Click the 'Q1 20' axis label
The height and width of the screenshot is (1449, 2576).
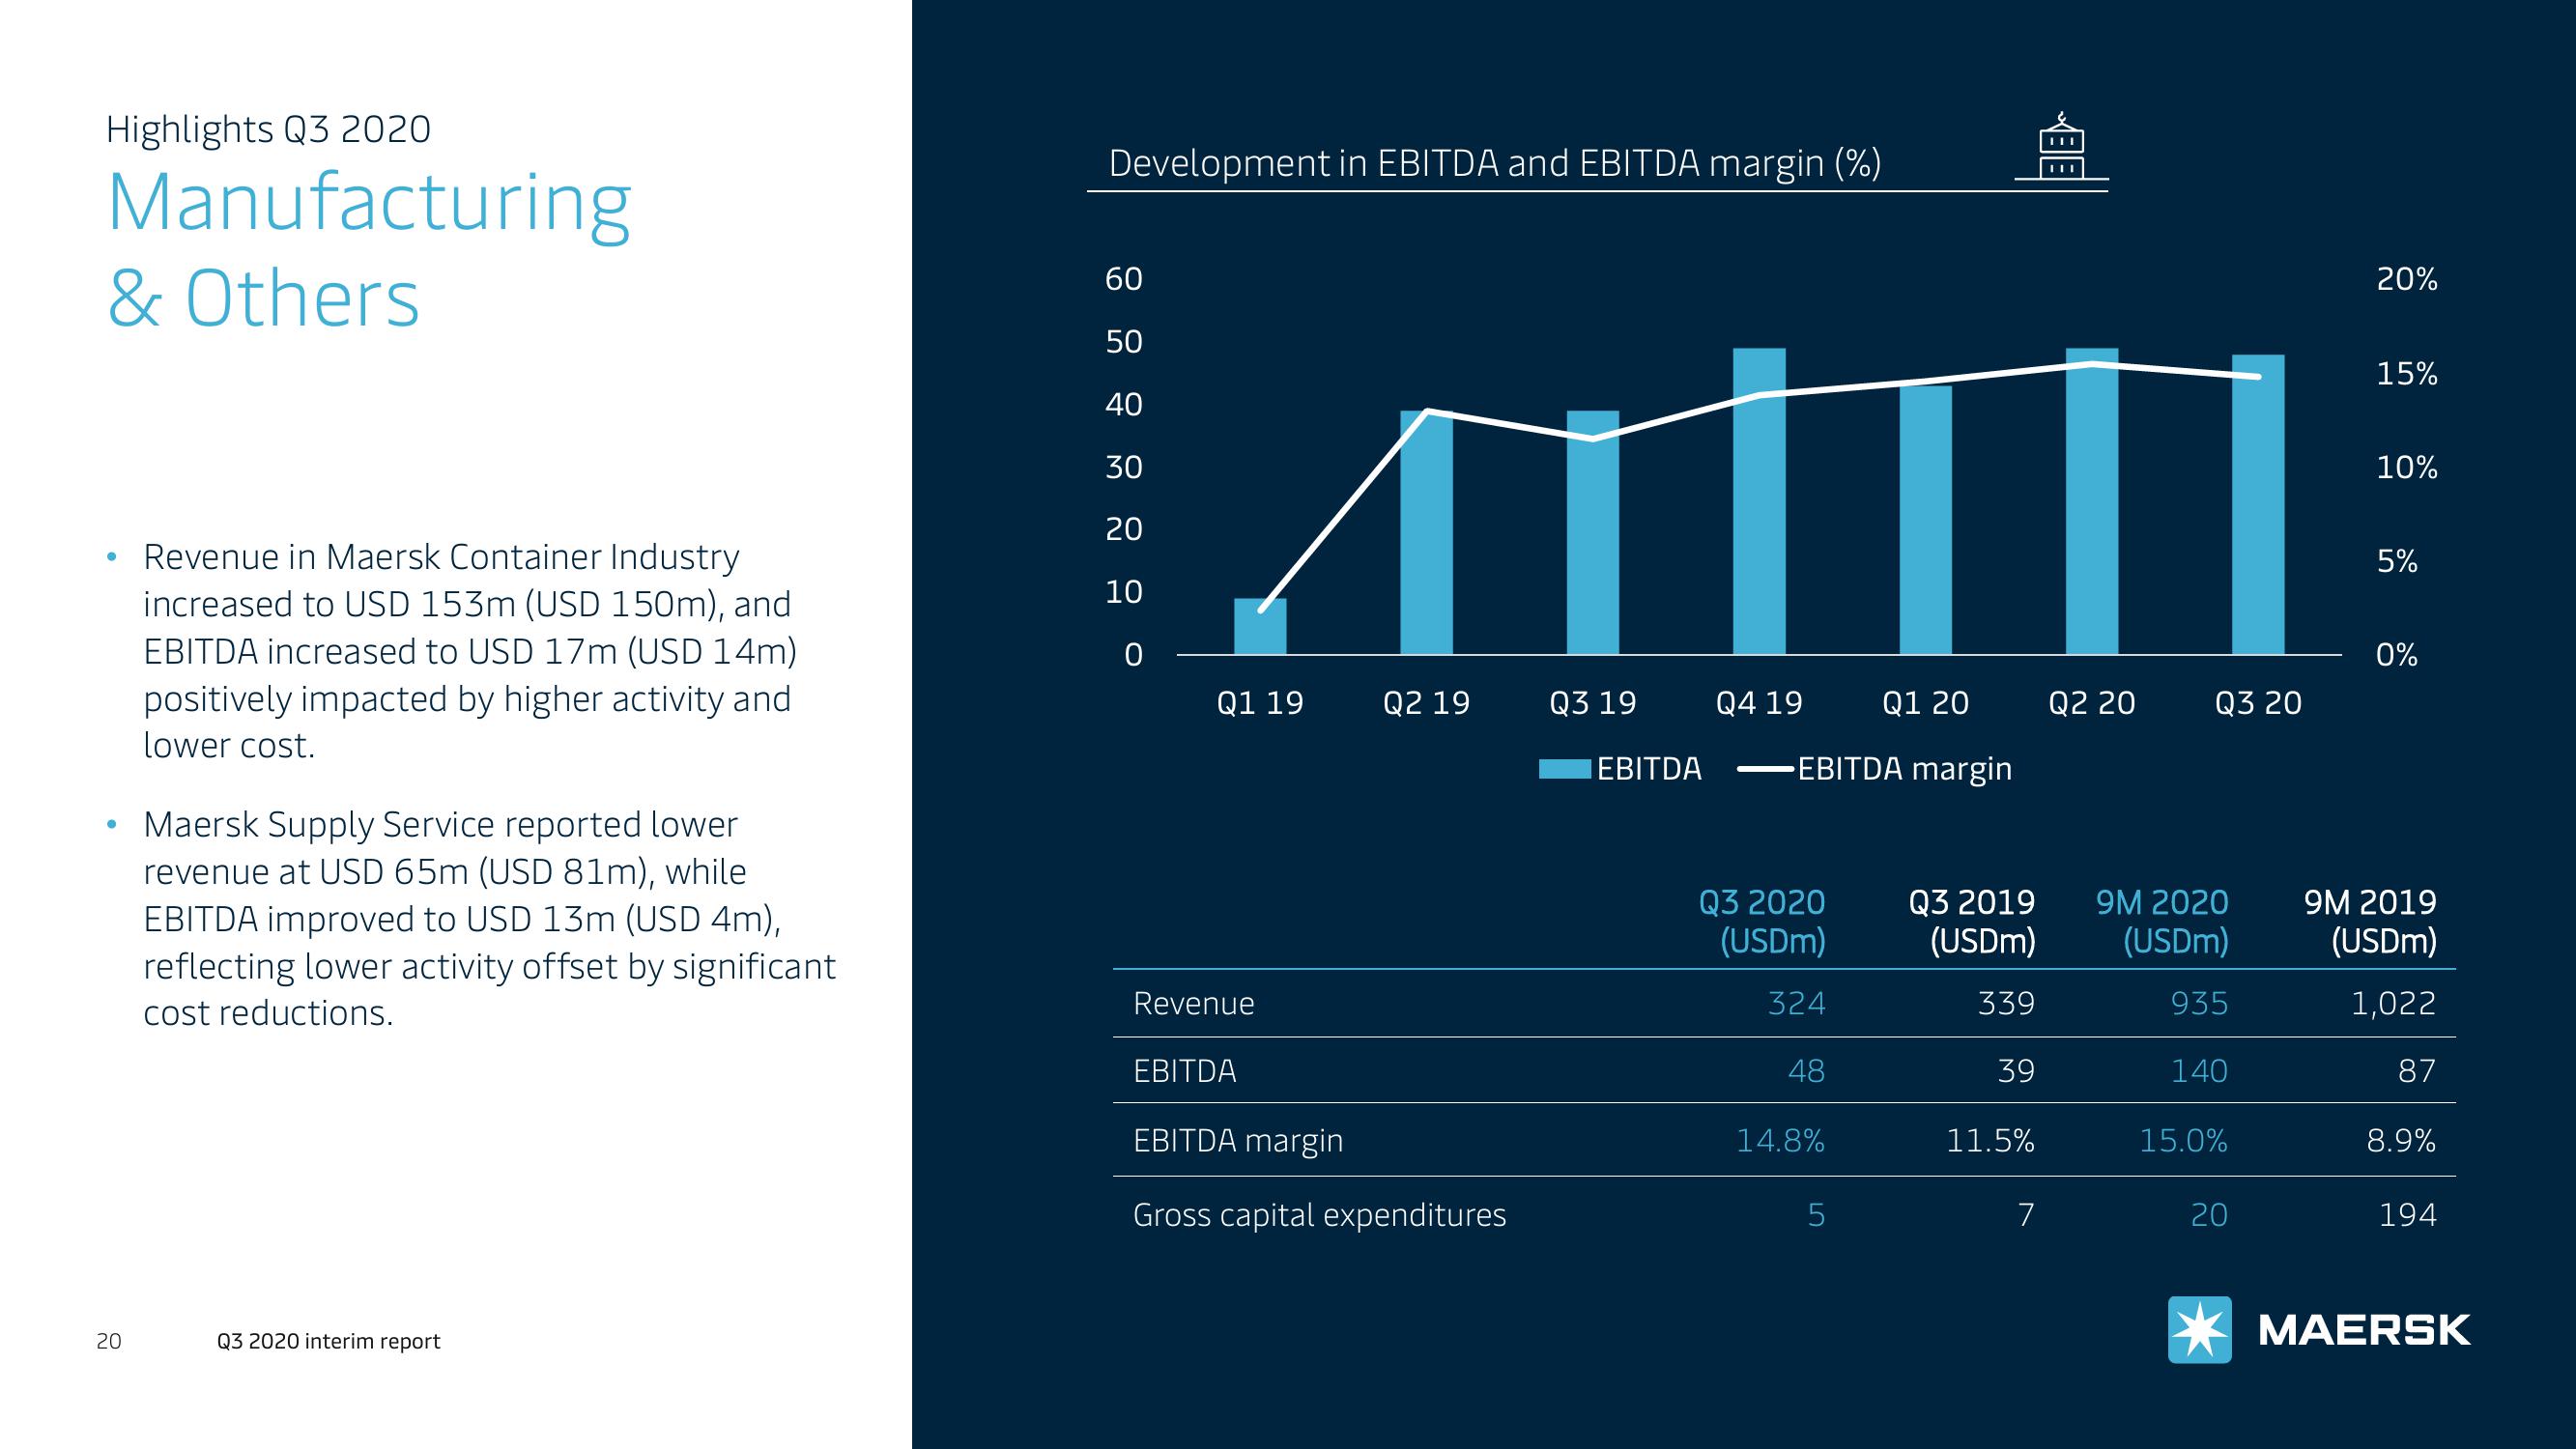(x=1925, y=703)
